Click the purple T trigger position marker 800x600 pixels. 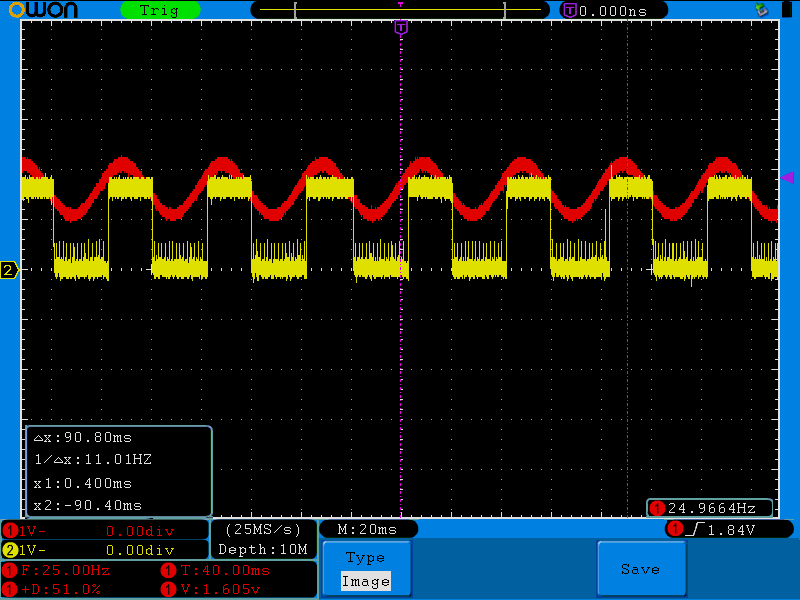click(401, 27)
